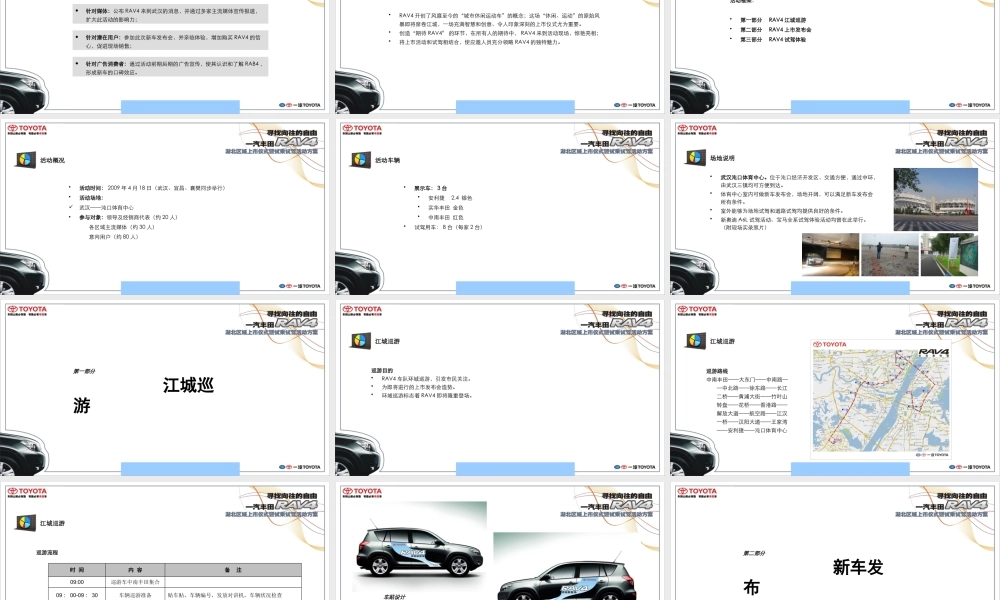The height and width of the screenshot is (600, 1000).
Task: Select the stadium building photo
Action: (x=936, y=200)
